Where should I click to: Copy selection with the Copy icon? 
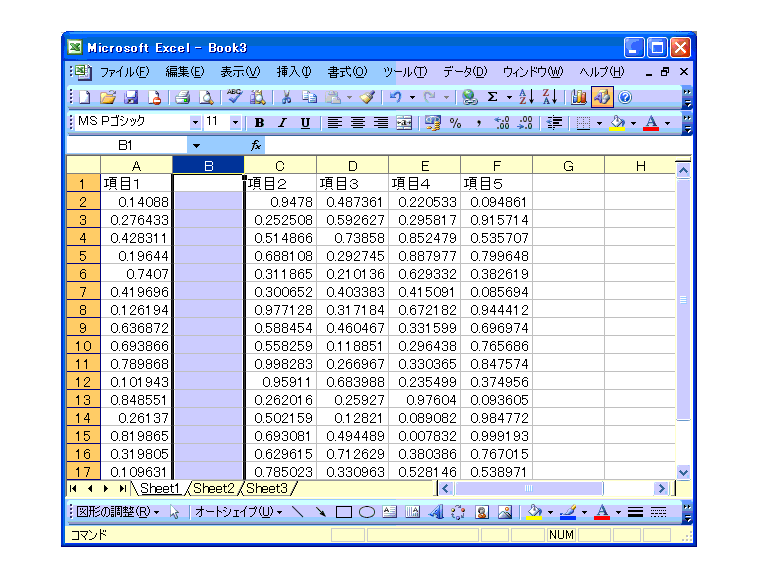(x=309, y=98)
